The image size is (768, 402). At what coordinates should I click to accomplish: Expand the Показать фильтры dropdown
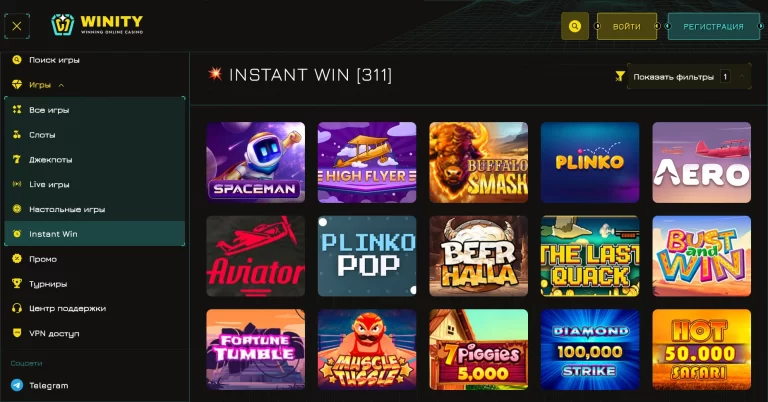689,77
